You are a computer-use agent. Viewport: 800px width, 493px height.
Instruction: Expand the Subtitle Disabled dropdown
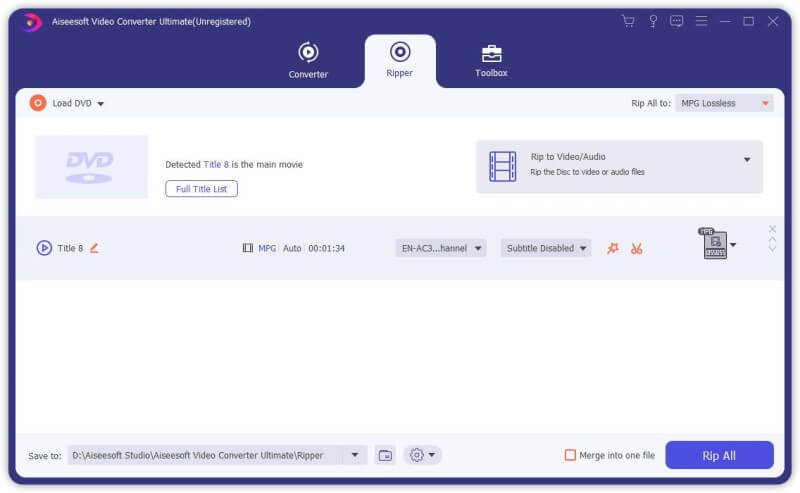click(546, 248)
